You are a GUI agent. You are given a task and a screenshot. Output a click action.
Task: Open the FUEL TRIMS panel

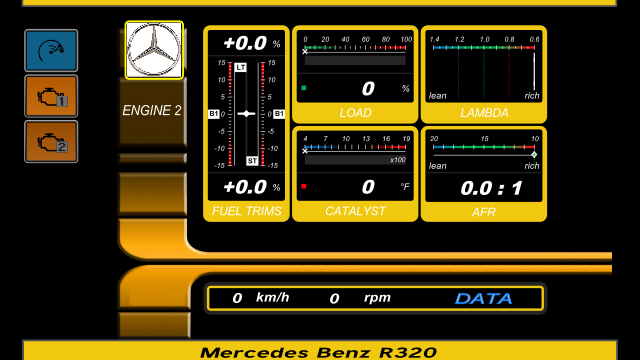(x=246, y=124)
